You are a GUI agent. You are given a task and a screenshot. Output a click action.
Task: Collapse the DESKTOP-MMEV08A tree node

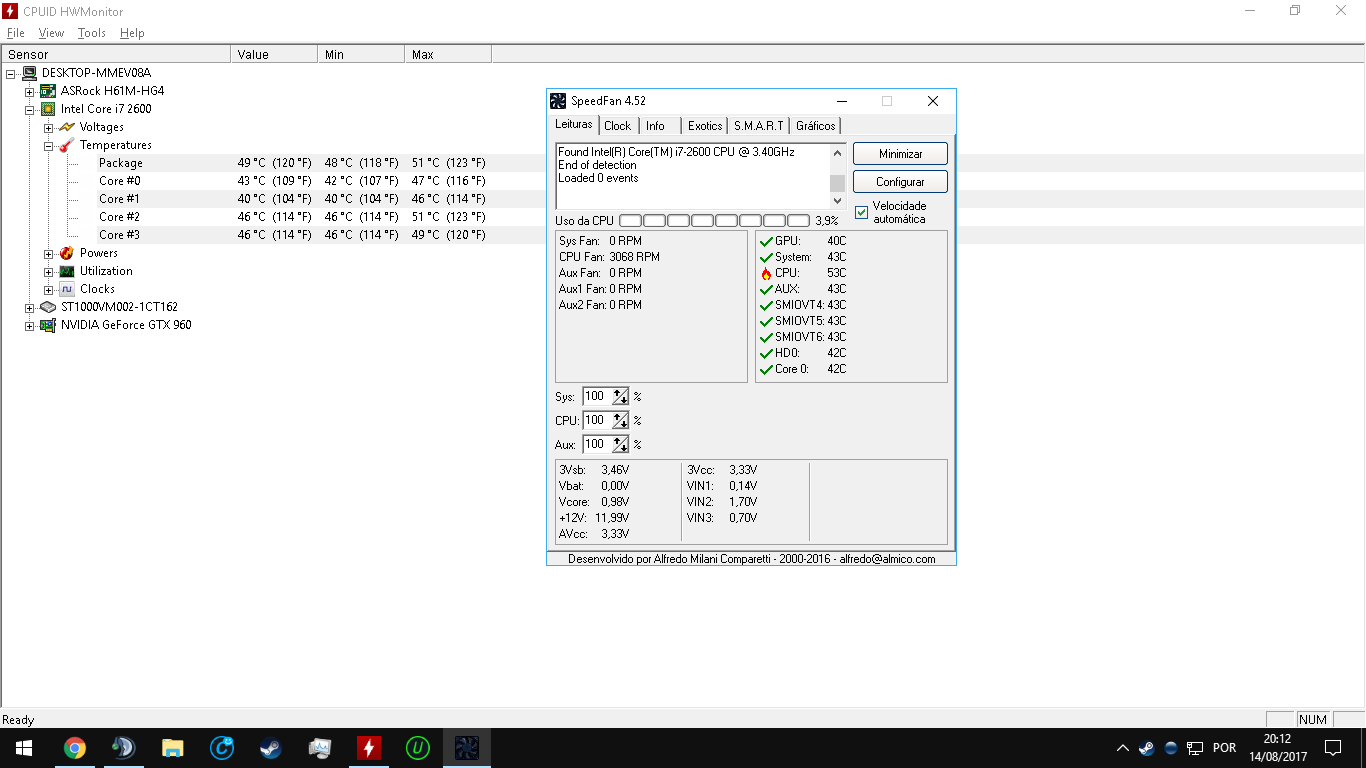pos(11,74)
